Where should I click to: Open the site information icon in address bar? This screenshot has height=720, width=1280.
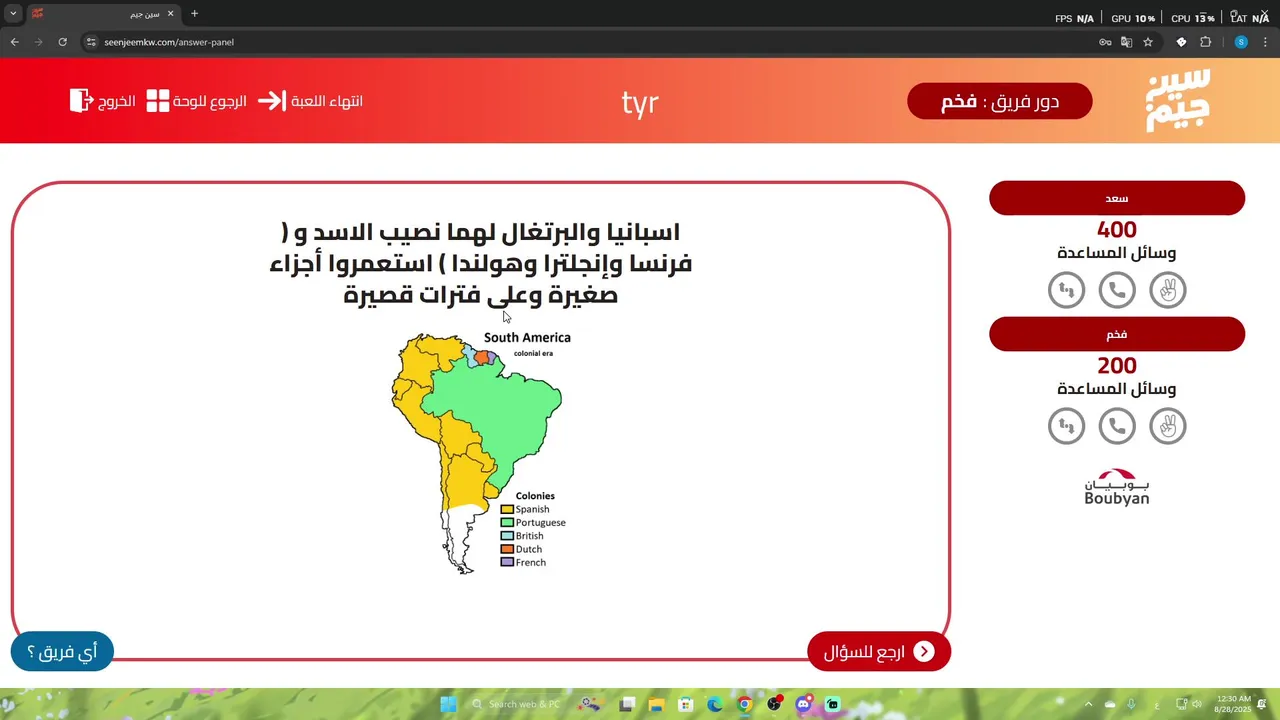click(x=91, y=42)
